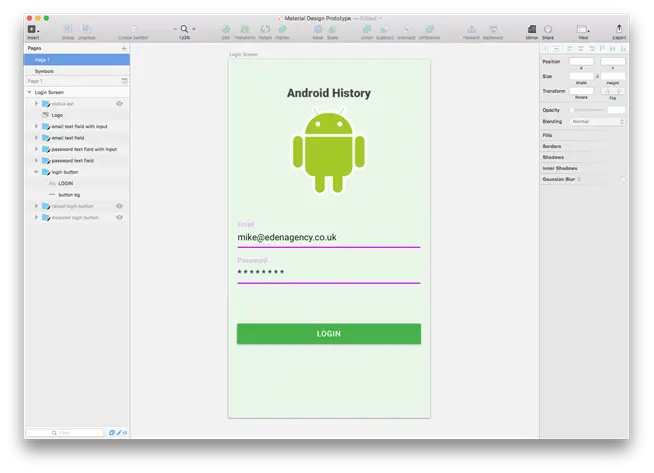The image size is (654, 473).
Task: Select the LOGIN text layer
Action: coord(77,184)
